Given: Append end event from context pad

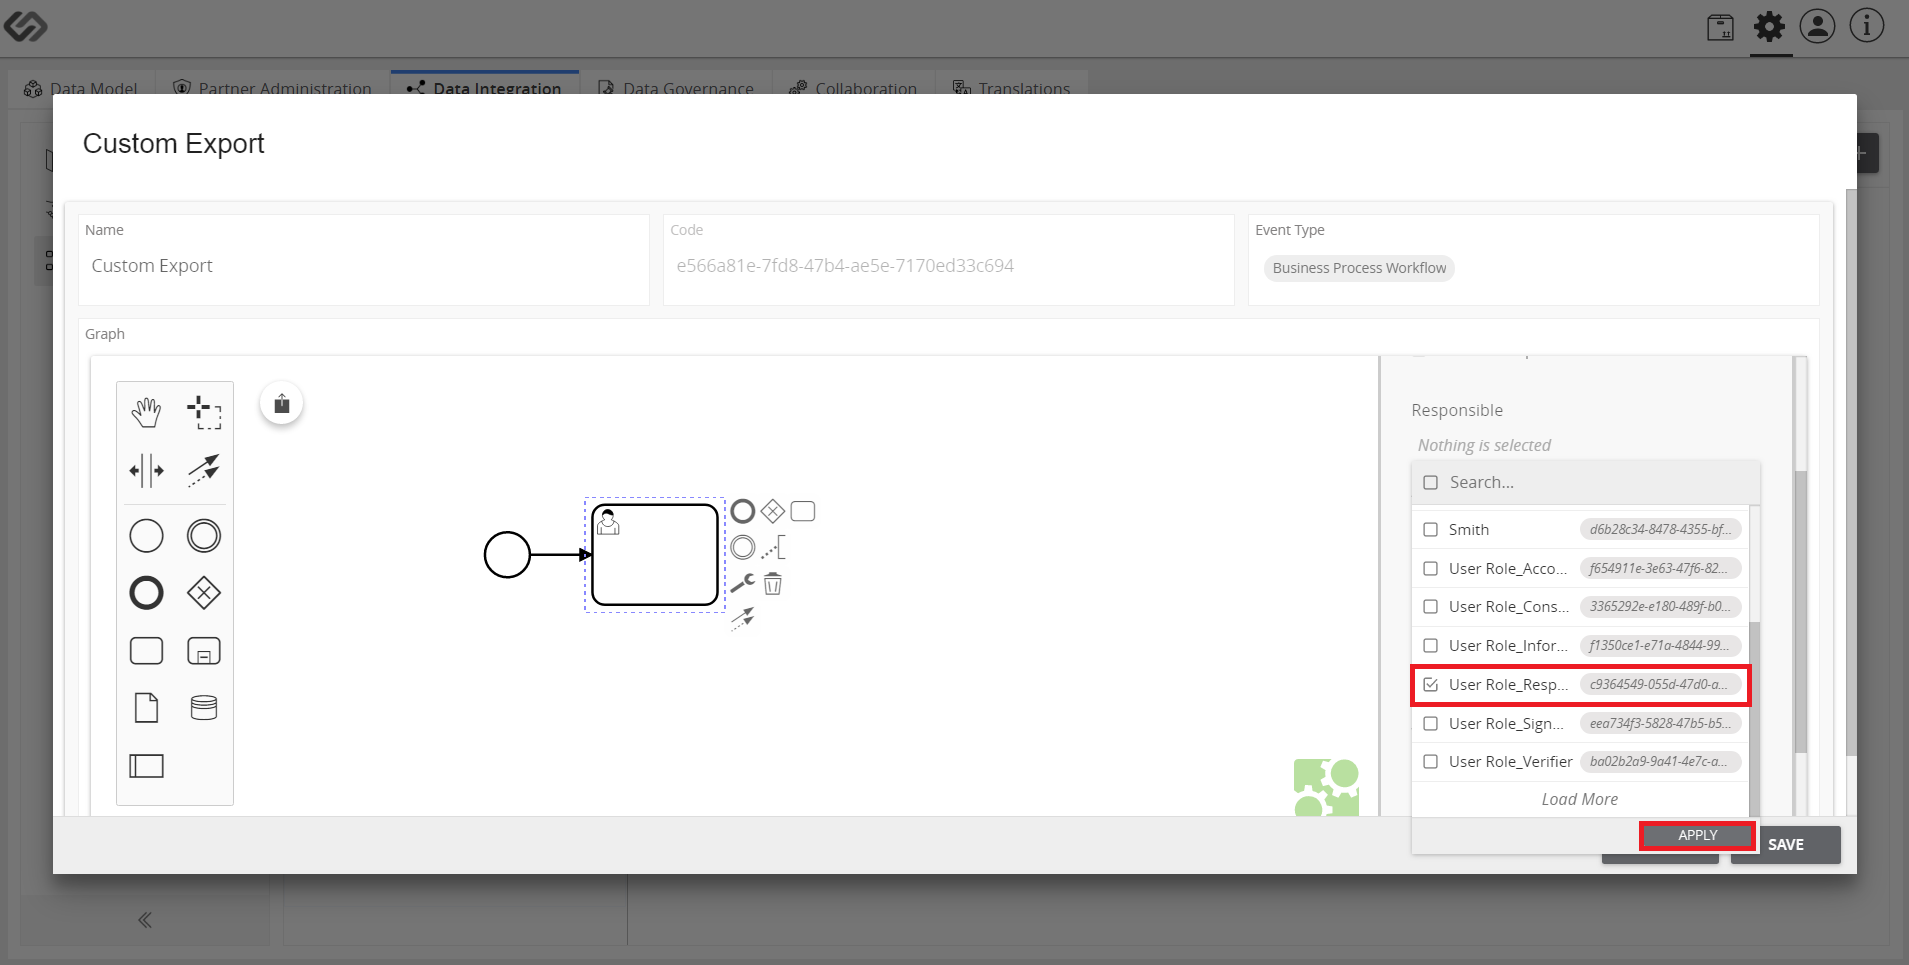Looking at the screenshot, I should [x=742, y=512].
